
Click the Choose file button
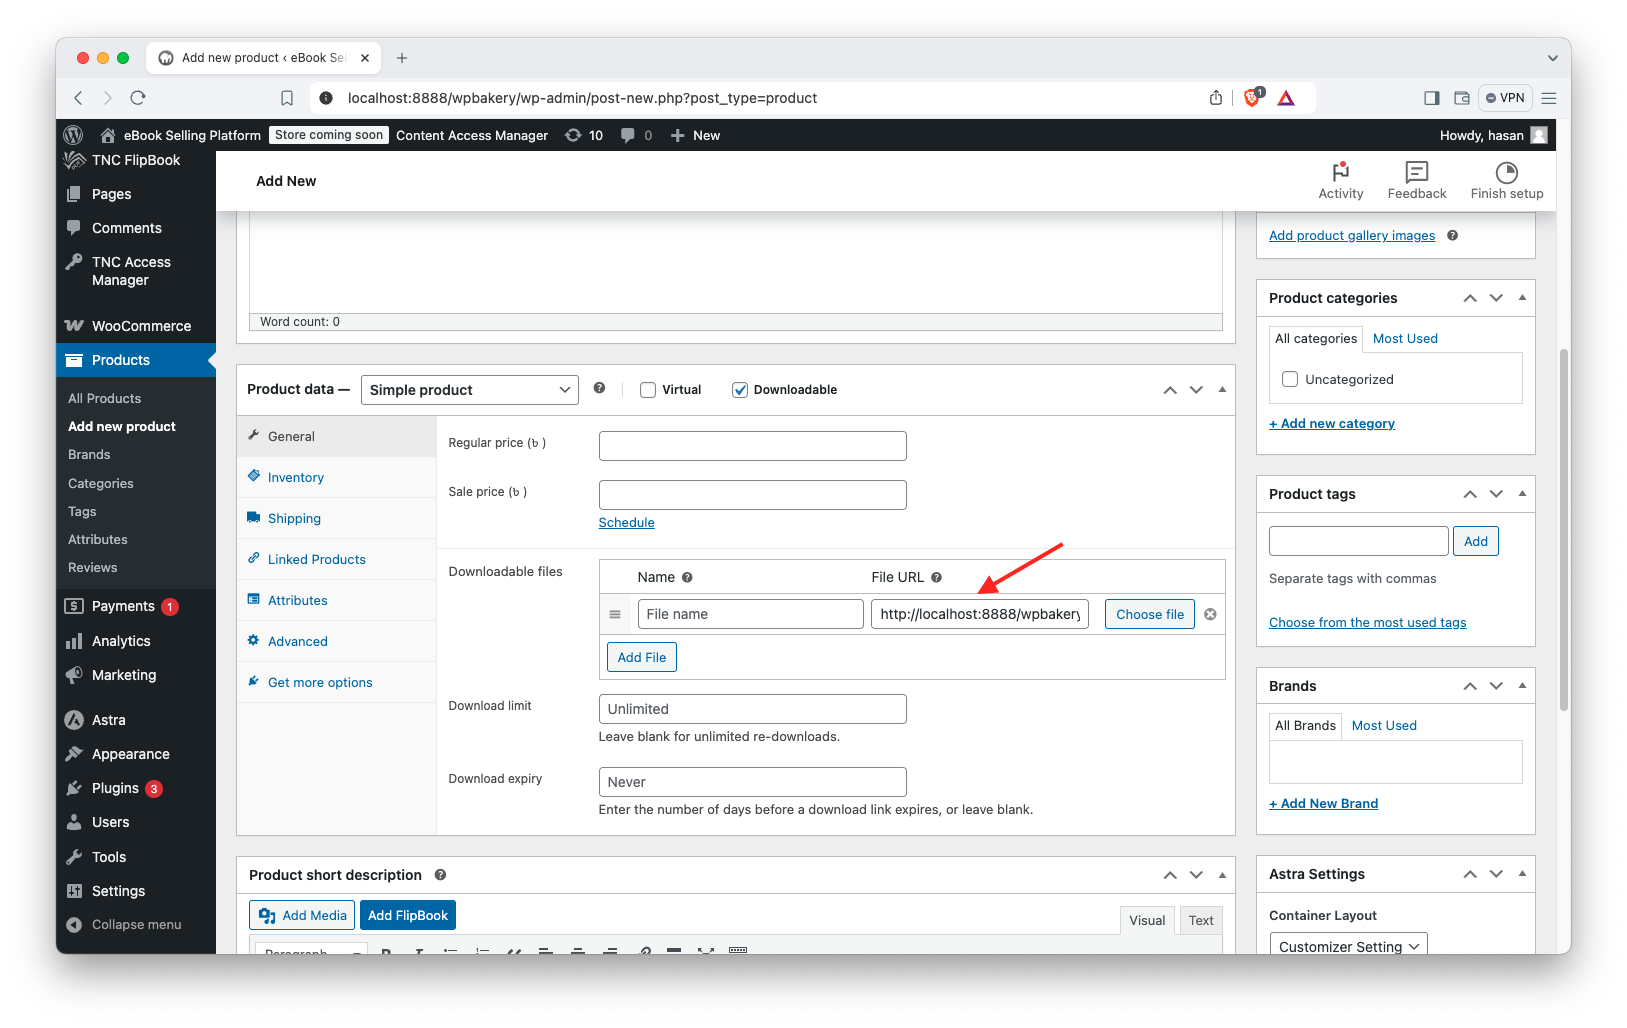[x=1149, y=614]
